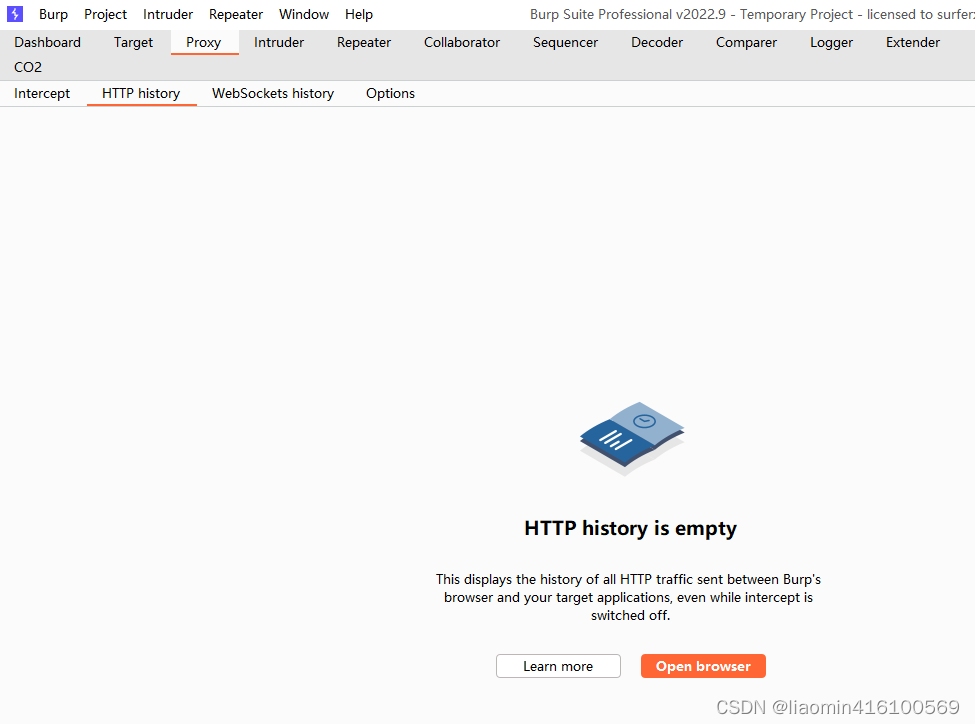
Task: Click the 'HTTP history is empty' heading
Action: pyautogui.click(x=631, y=528)
